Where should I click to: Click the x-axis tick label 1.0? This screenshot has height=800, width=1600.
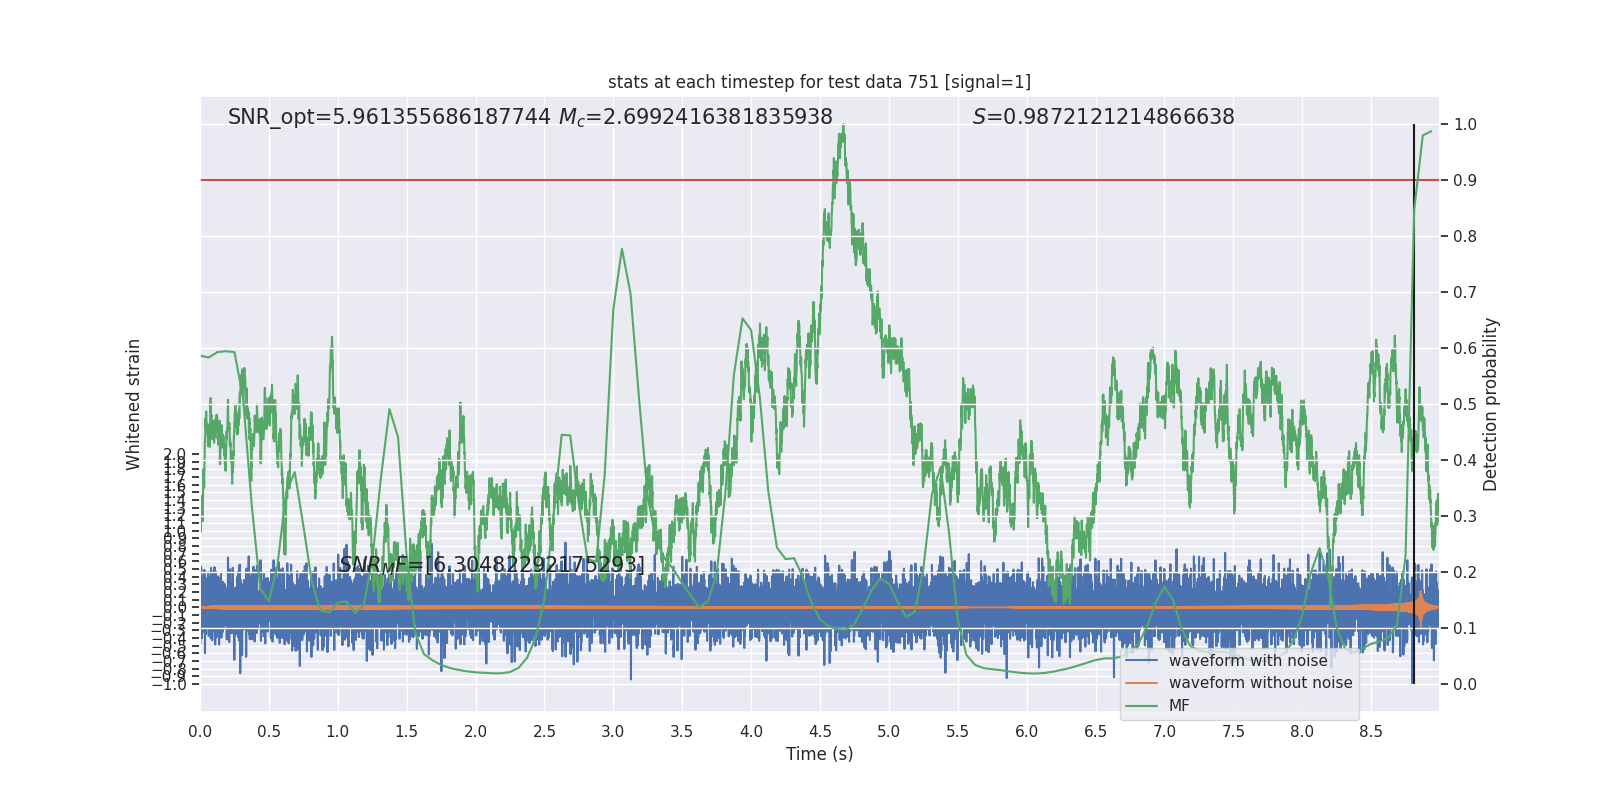tap(338, 731)
